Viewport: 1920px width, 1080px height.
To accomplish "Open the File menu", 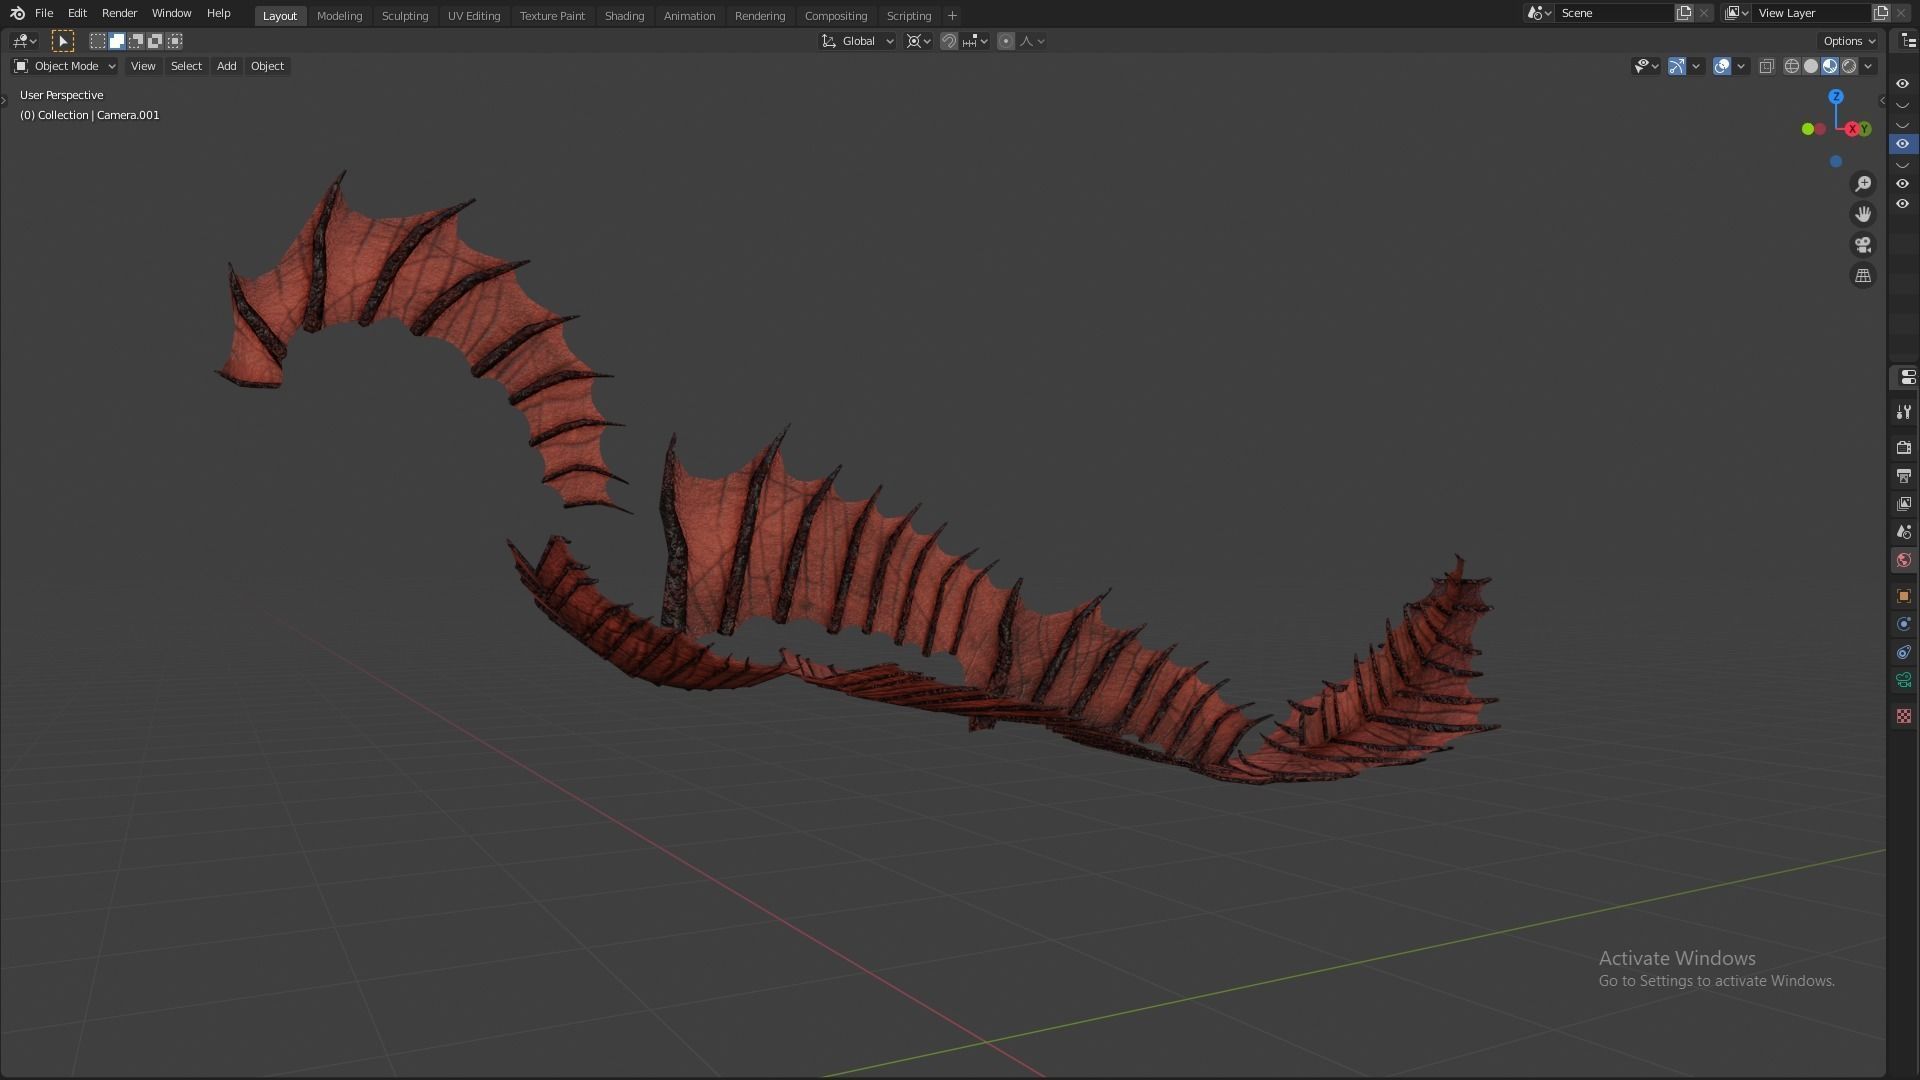I will coord(44,13).
